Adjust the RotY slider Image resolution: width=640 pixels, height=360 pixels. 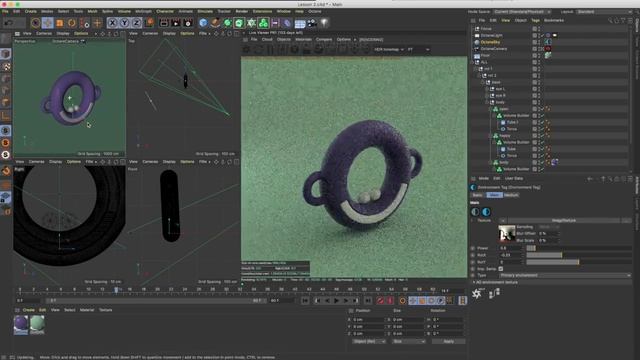[578, 262]
